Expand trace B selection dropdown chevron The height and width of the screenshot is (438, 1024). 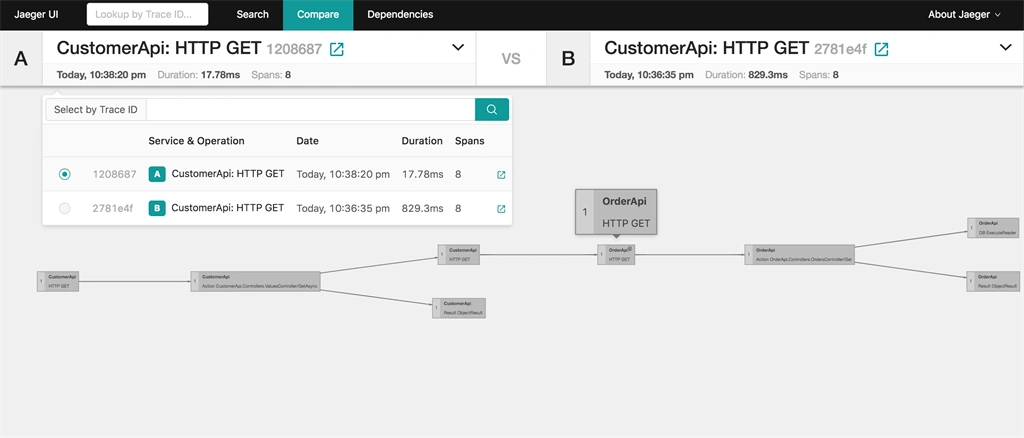tap(1006, 48)
